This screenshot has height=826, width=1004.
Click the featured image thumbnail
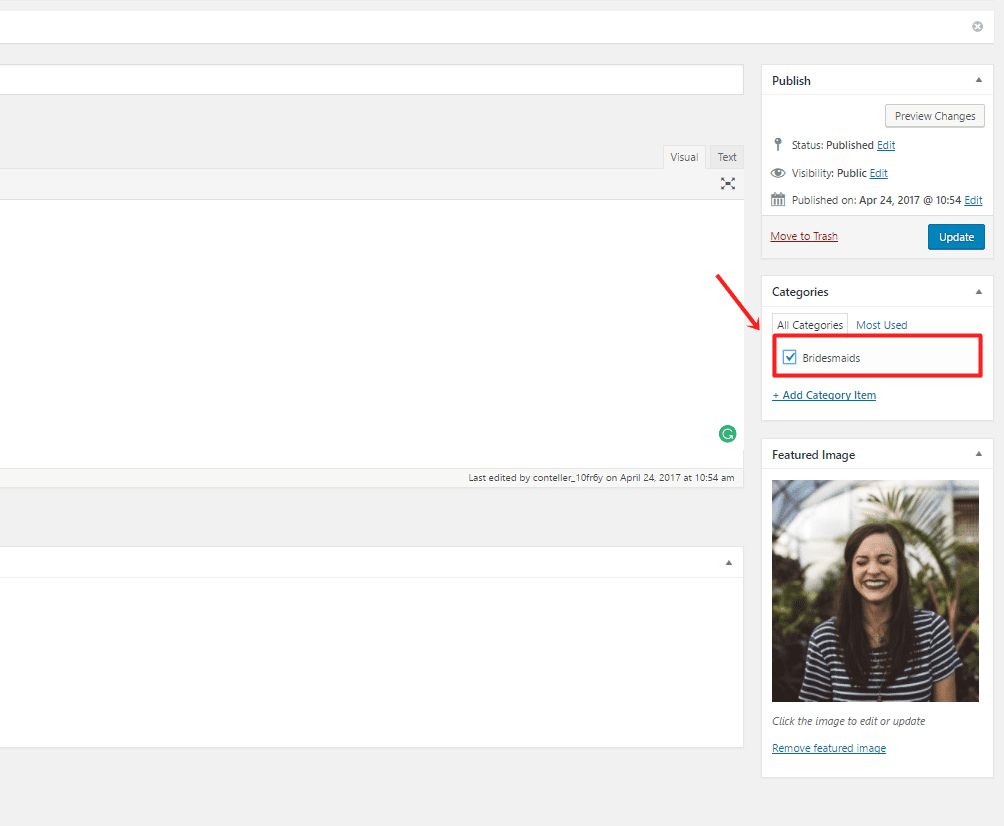pos(875,591)
